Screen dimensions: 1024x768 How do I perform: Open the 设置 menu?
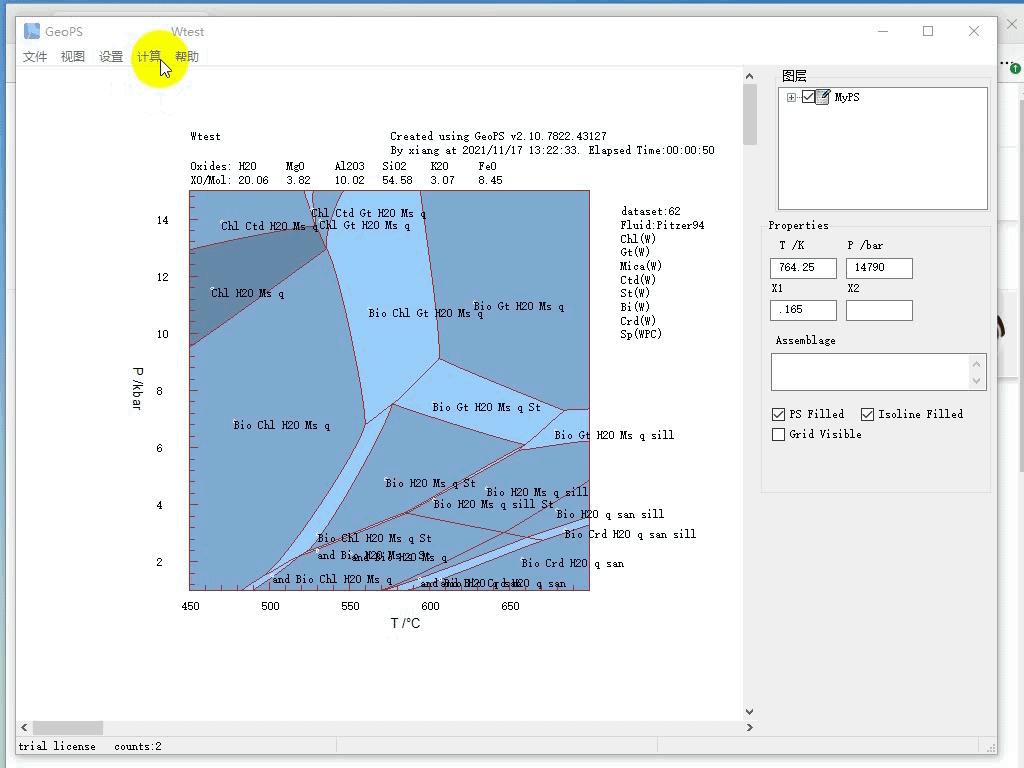pyautogui.click(x=111, y=57)
